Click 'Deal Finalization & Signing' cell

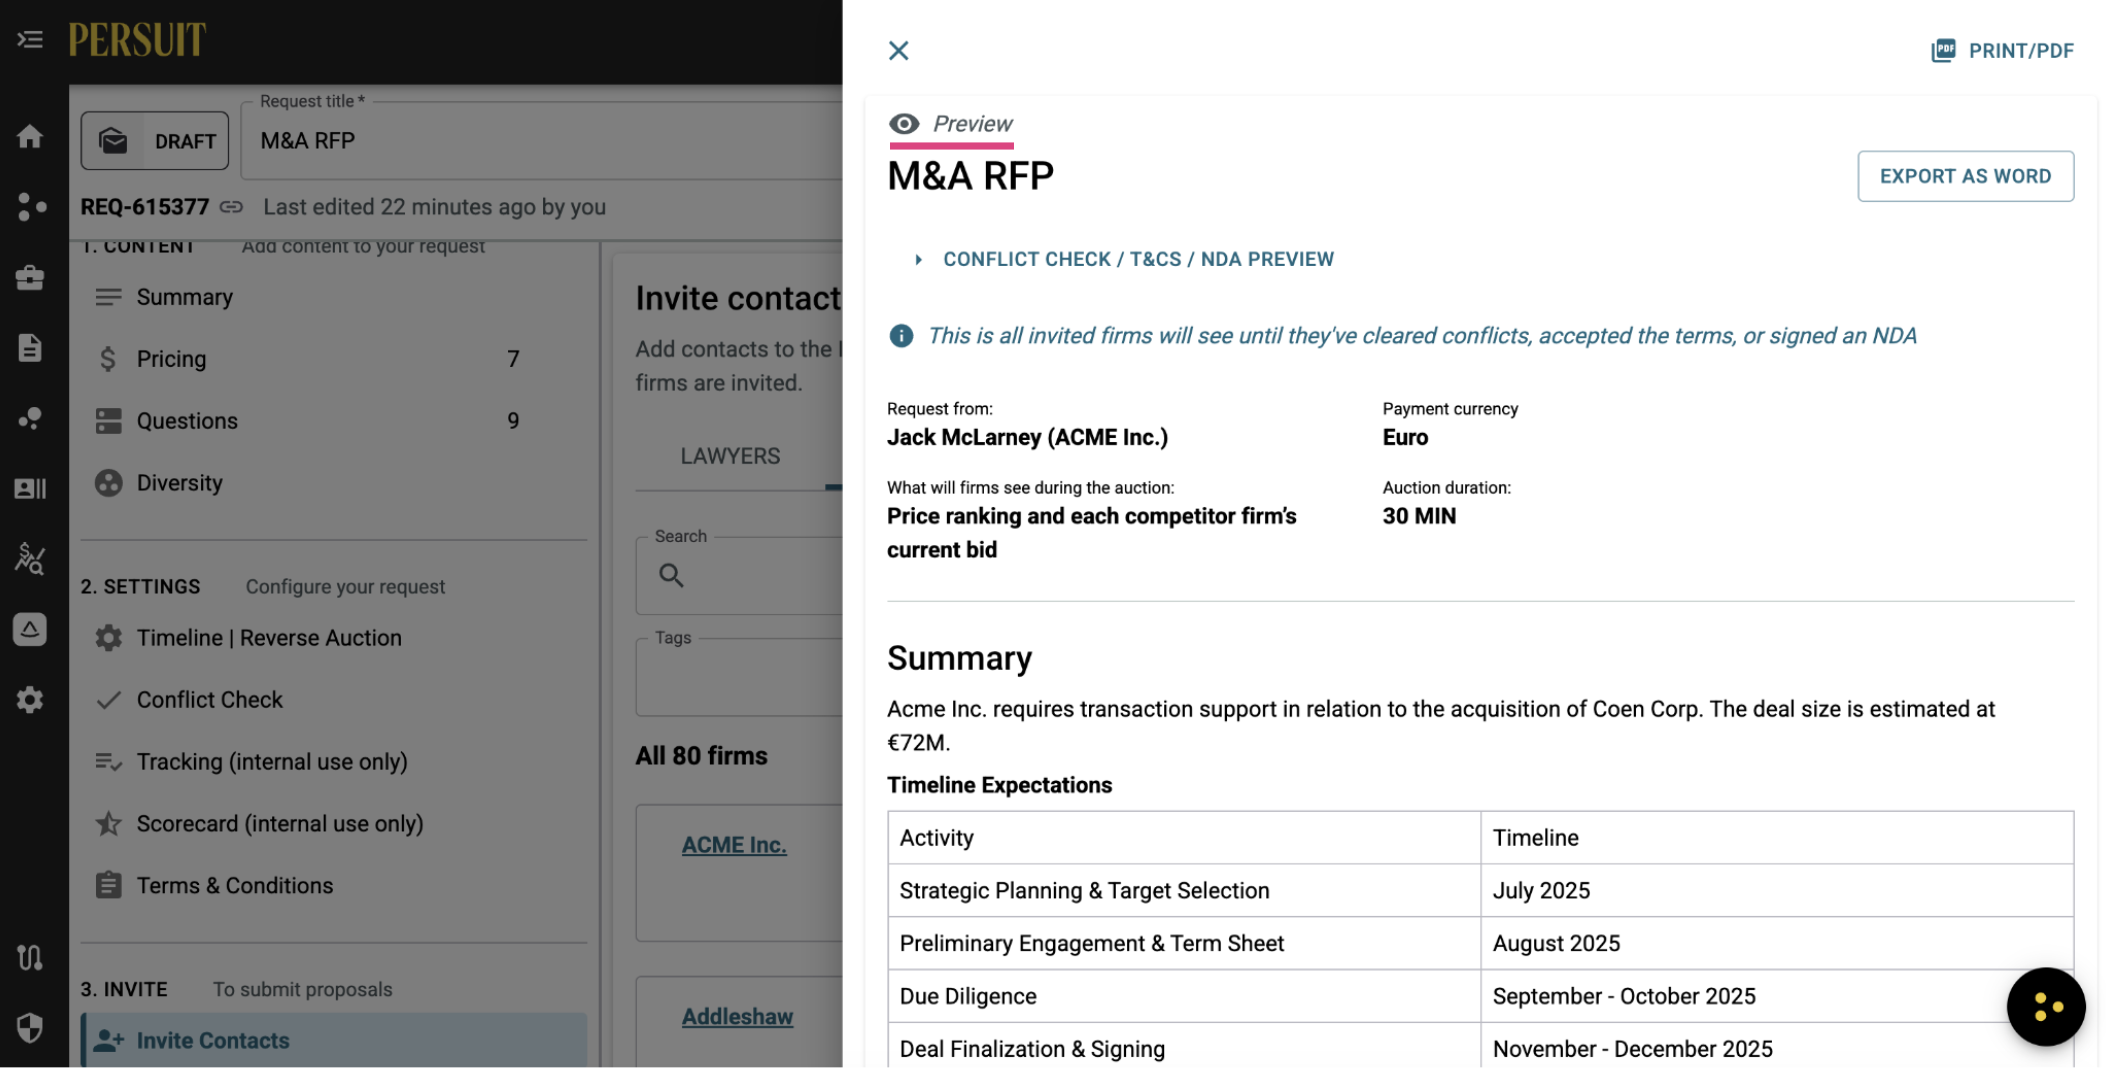pyautogui.click(x=1184, y=1047)
